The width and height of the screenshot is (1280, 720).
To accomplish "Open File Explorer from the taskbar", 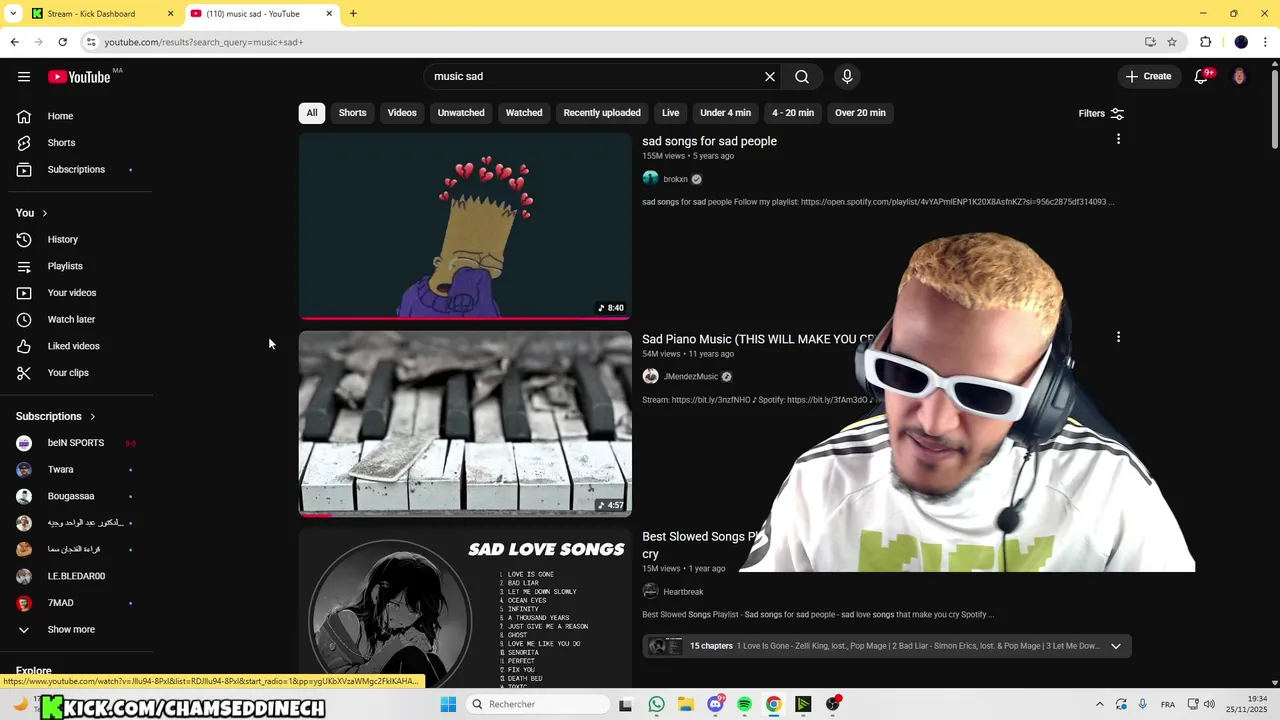I will click(x=686, y=704).
